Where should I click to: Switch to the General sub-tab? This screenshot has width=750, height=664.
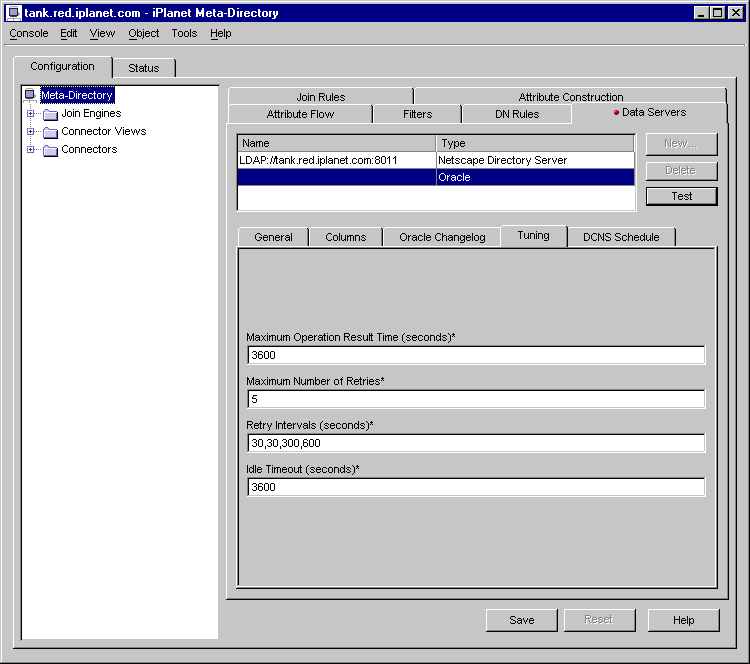pos(273,237)
